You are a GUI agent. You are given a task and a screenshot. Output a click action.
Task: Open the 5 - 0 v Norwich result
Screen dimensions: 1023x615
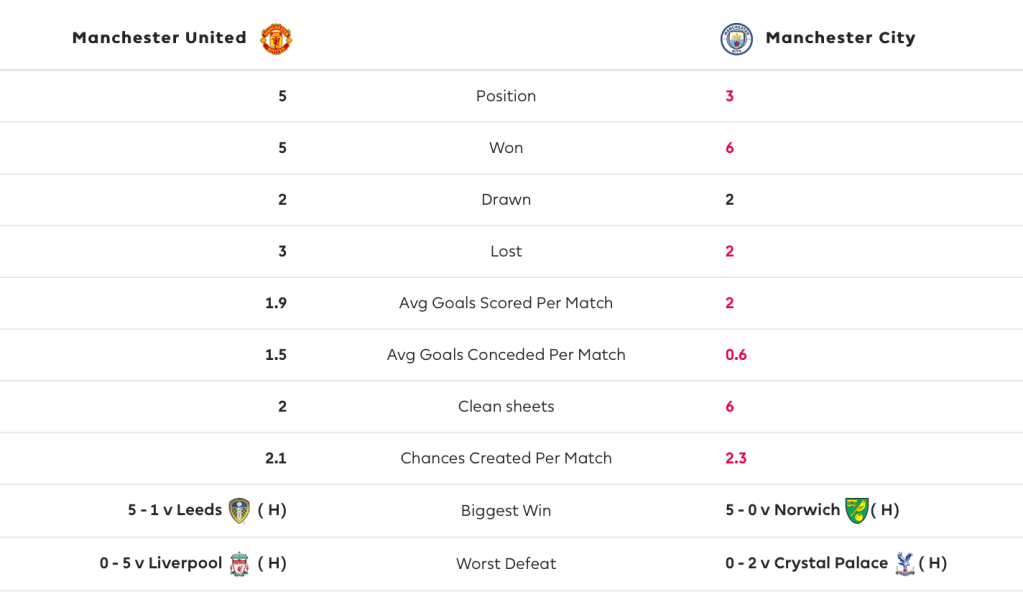(x=782, y=510)
